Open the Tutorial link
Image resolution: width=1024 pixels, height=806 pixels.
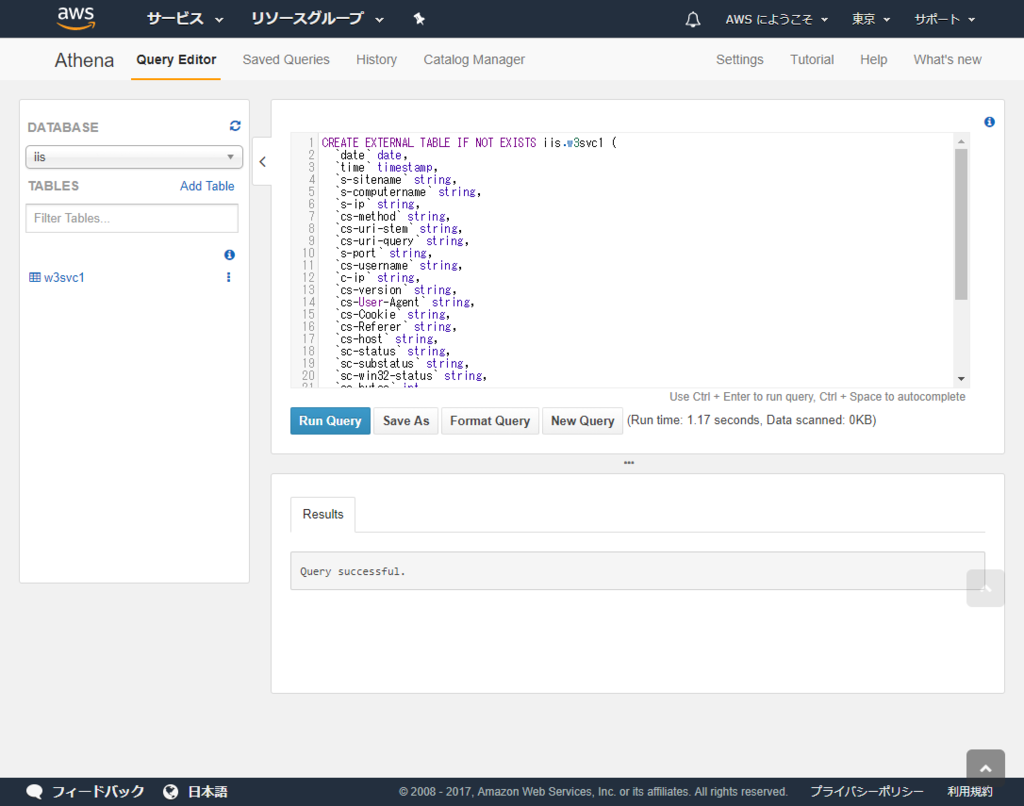812,59
